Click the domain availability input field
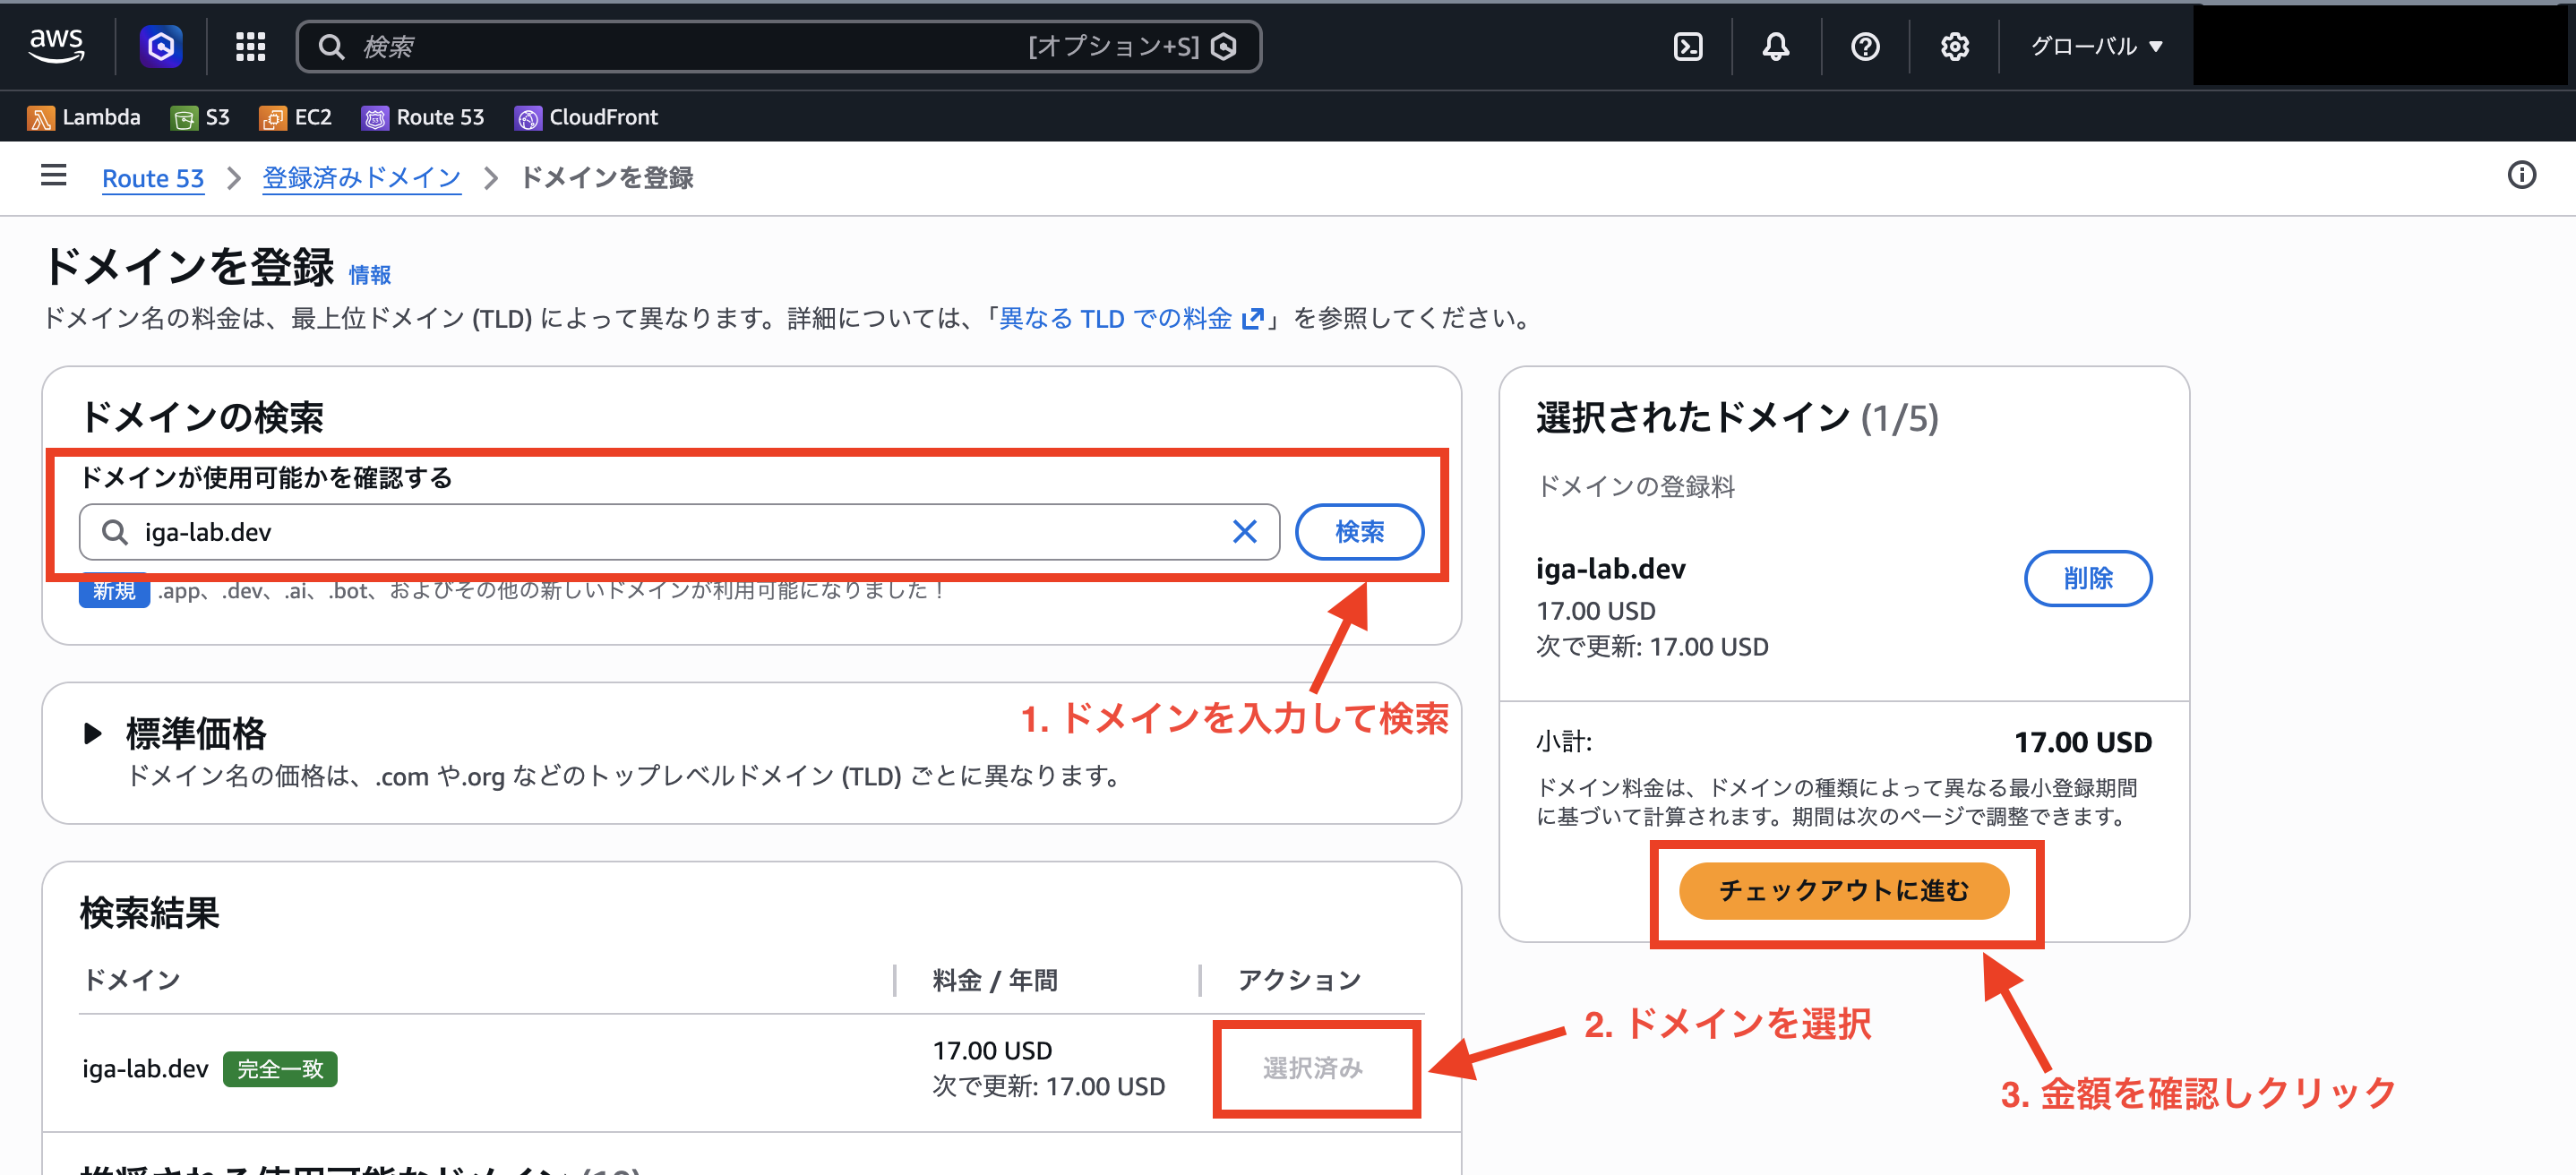 coord(680,531)
